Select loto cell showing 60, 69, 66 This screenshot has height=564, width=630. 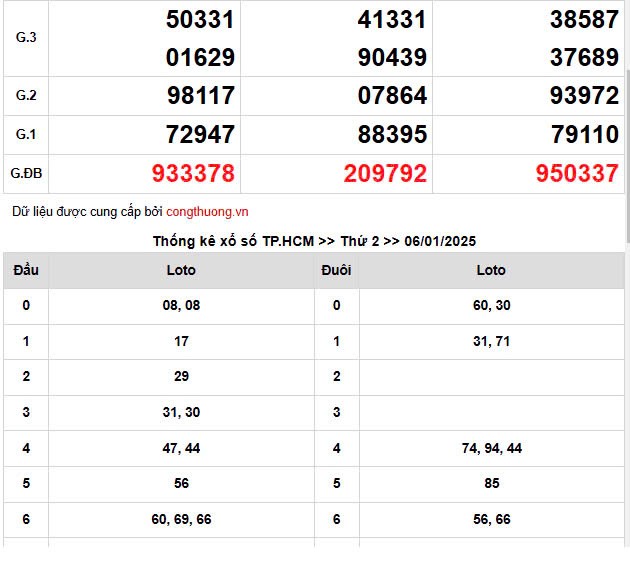tap(181, 520)
